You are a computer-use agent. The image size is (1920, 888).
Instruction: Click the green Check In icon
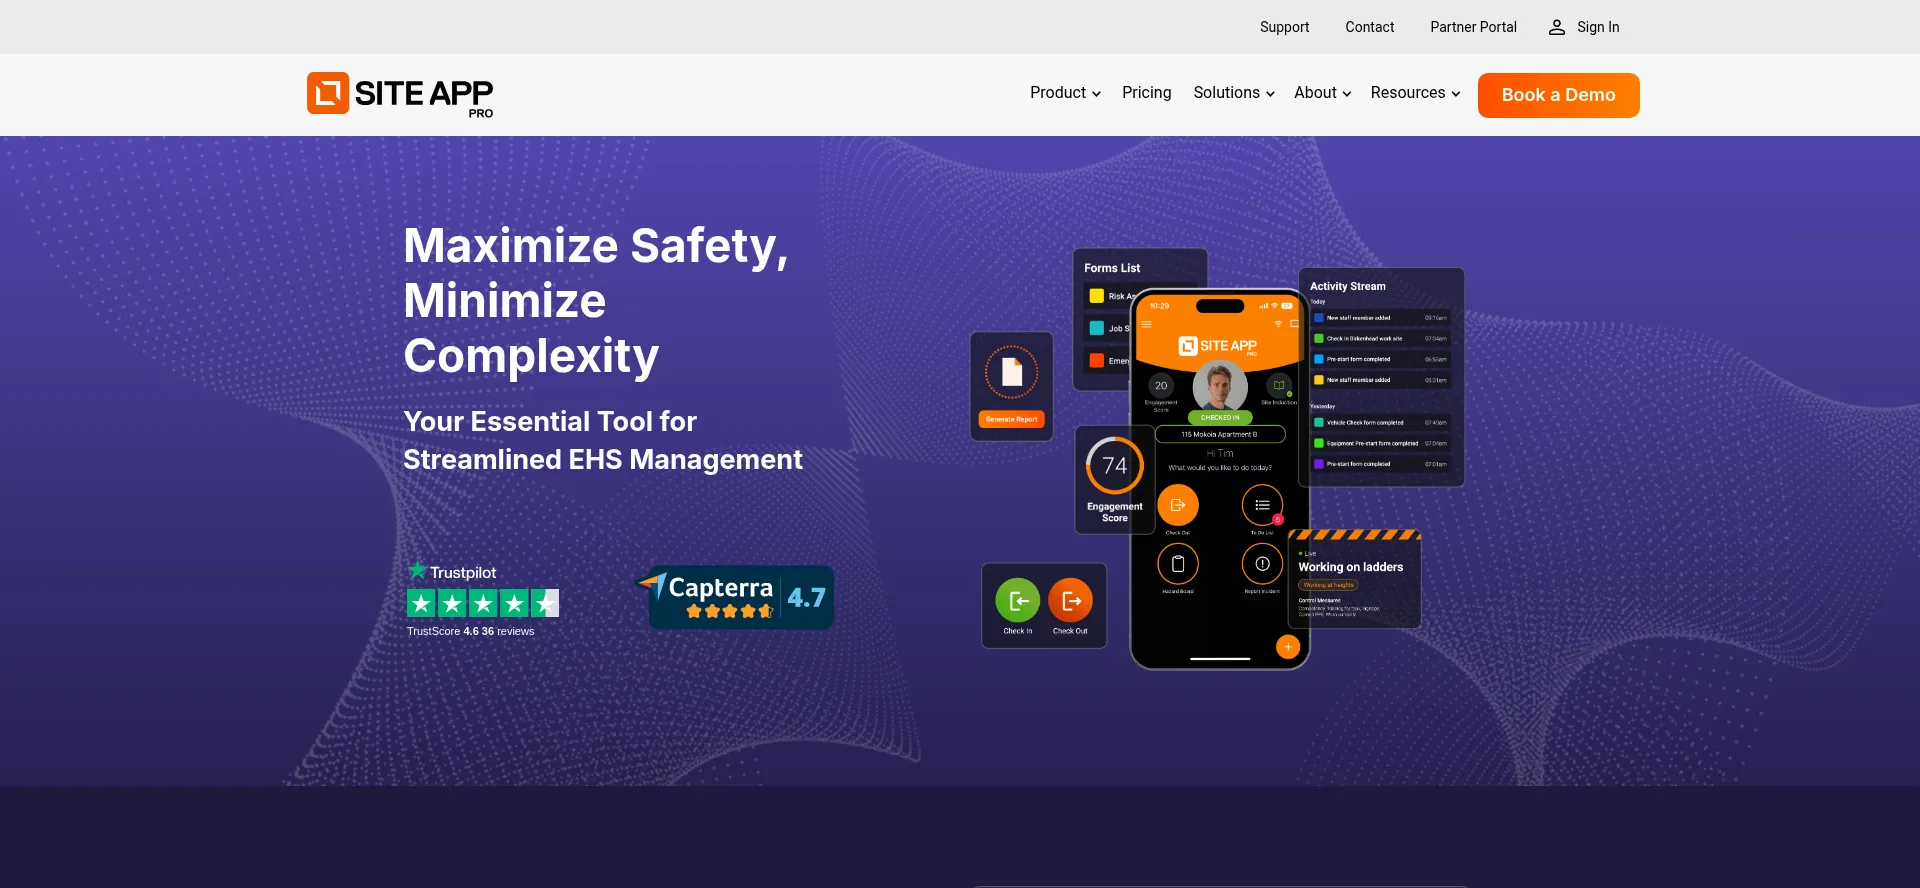click(1018, 601)
